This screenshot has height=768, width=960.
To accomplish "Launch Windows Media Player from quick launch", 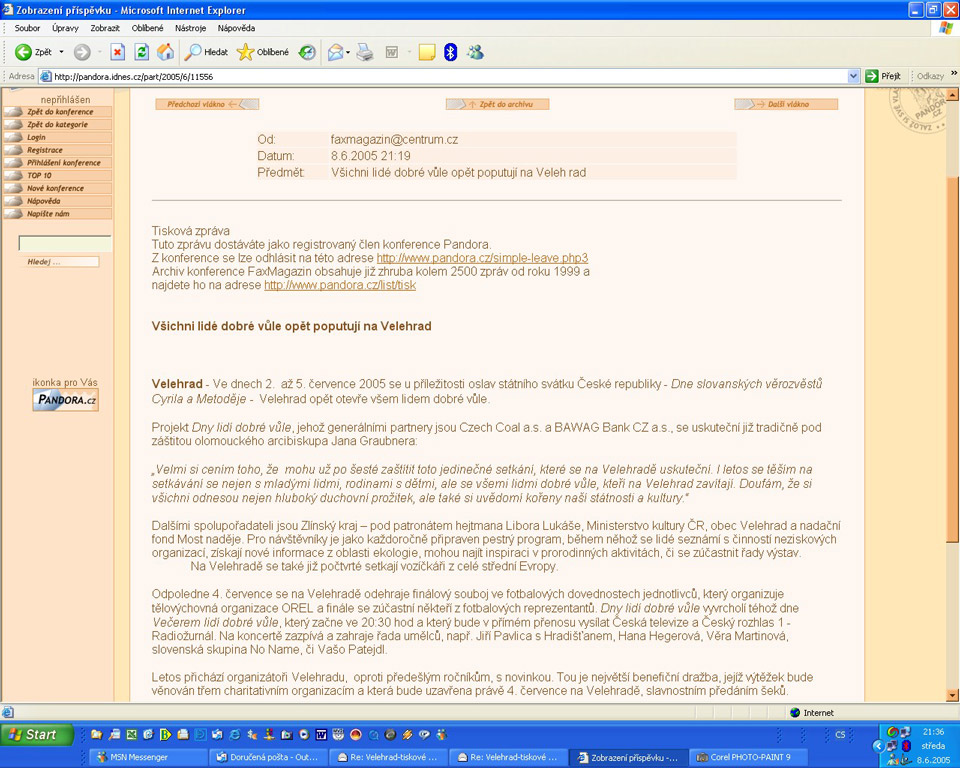I will coord(304,734).
